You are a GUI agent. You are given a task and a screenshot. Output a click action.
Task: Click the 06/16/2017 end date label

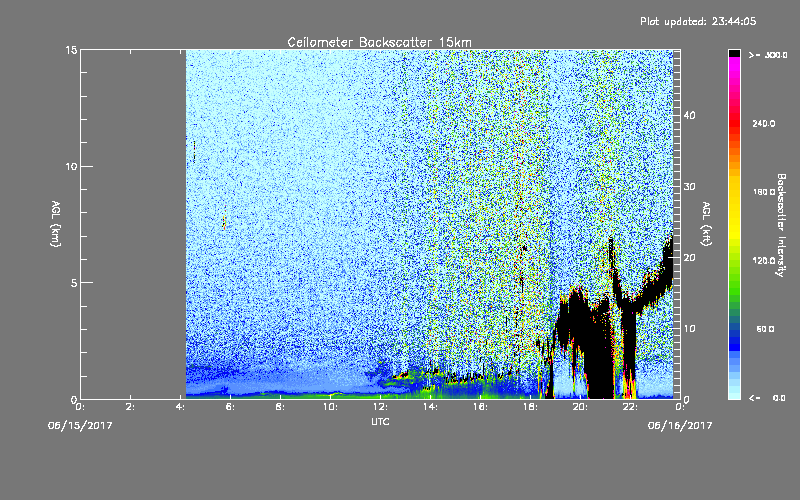[680, 425]
